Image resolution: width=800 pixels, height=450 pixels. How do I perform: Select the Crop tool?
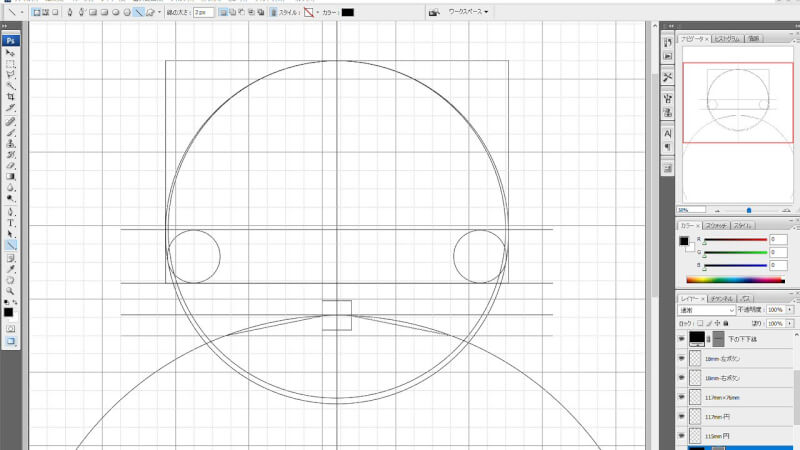click(x=10, y=97)
